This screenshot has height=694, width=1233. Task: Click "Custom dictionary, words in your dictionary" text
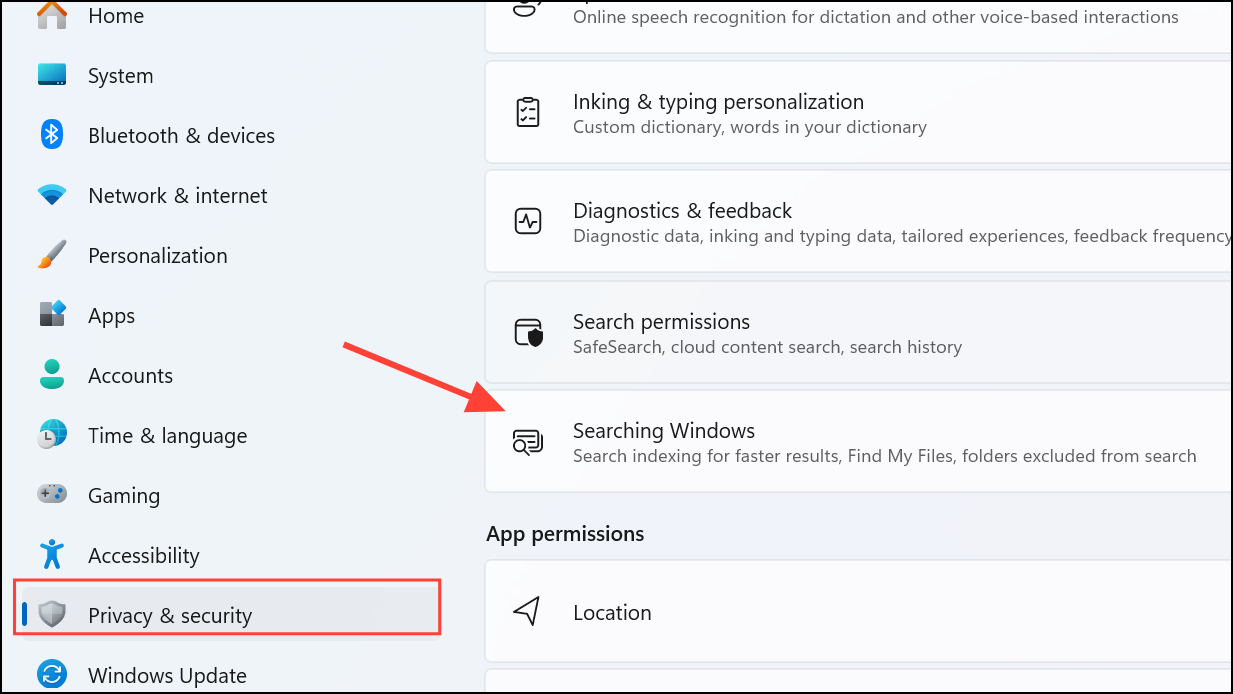(750, 127)
